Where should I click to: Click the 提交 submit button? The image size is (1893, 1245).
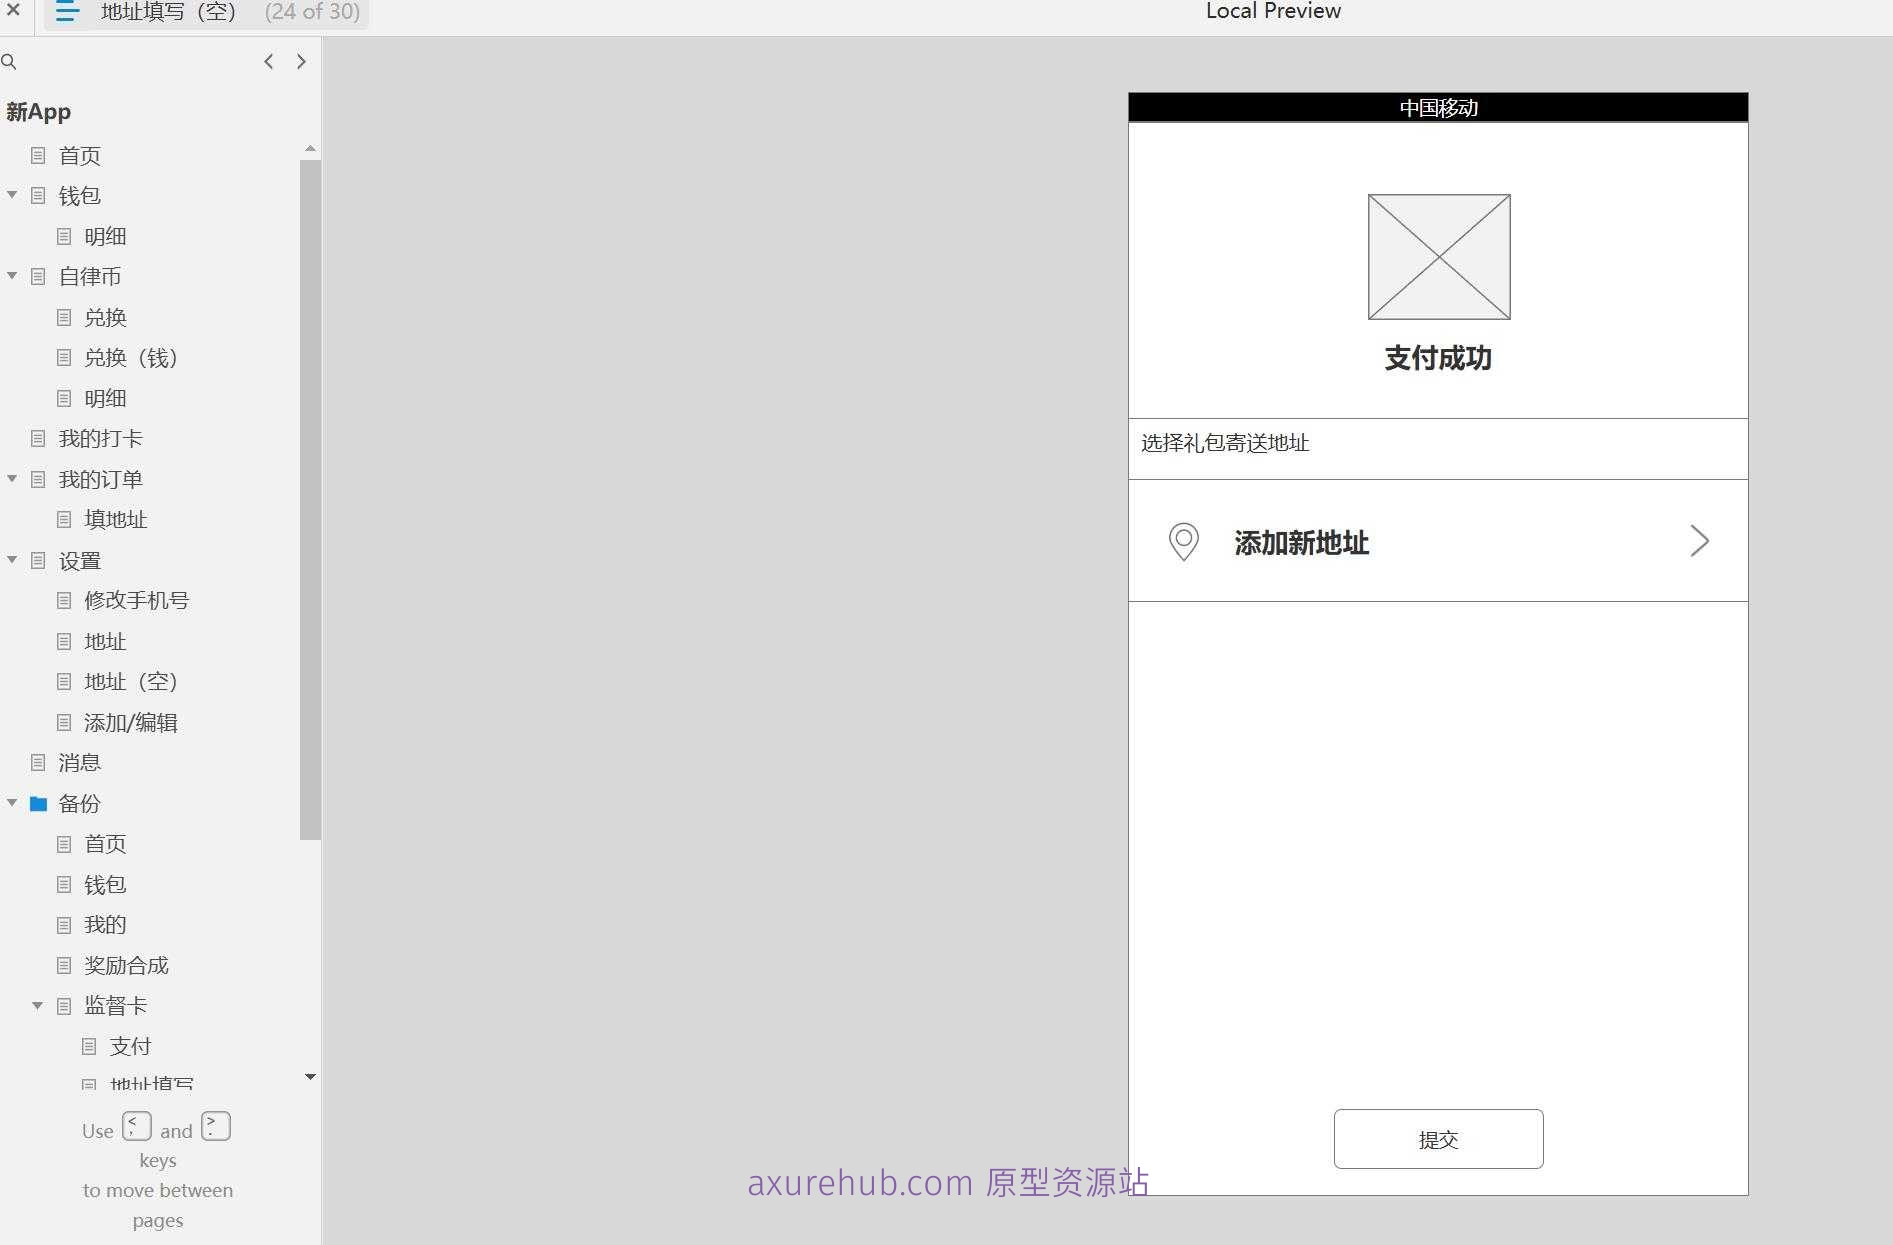(x=1438, y=1139)
